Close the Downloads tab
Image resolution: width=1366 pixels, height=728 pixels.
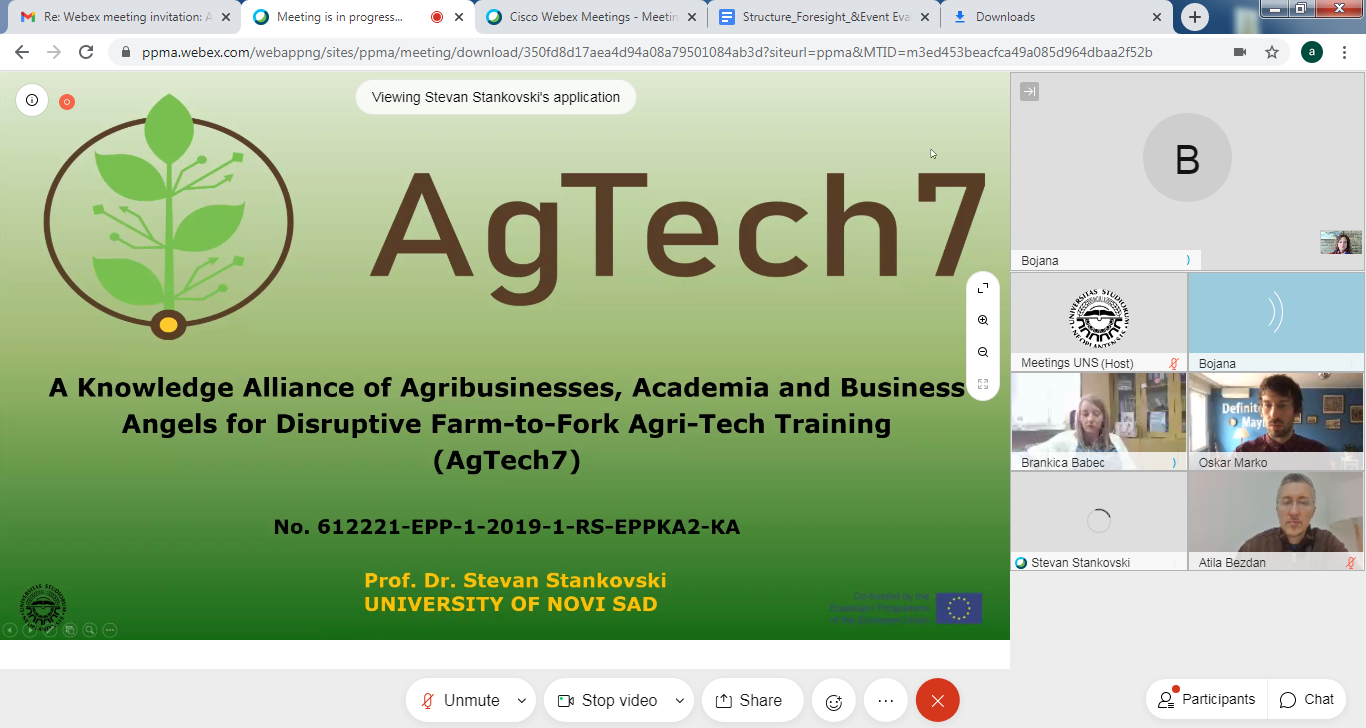tap(1157, 17)
